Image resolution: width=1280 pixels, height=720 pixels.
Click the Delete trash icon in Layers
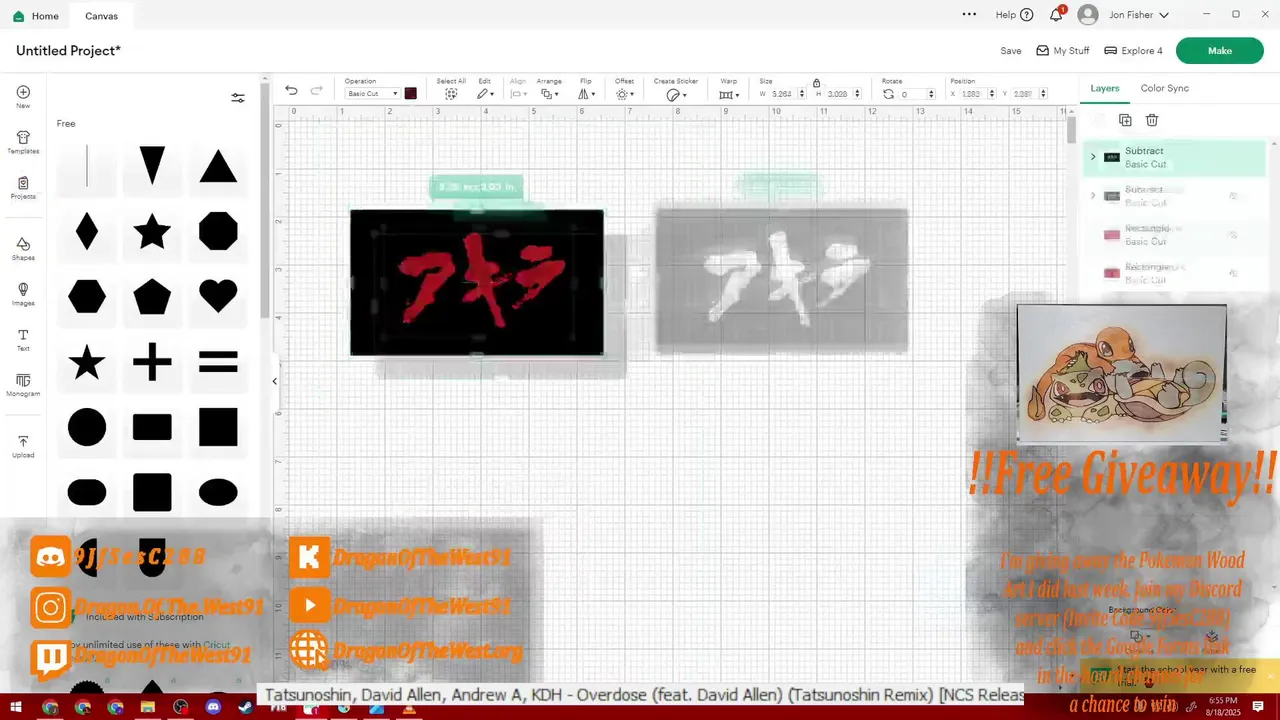[x=1152, y=120]
